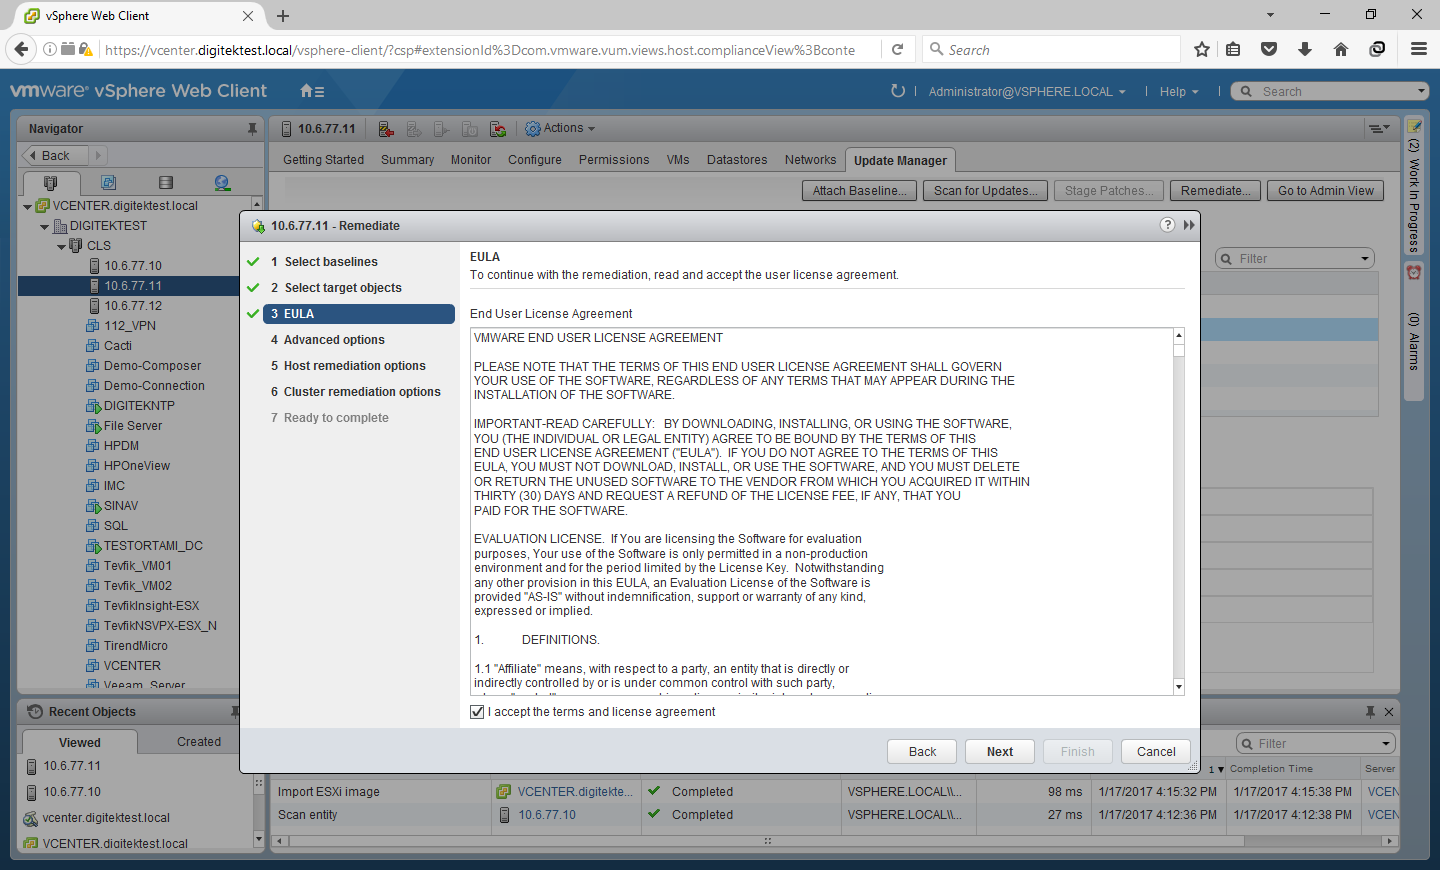
Task: Click the Firefox Search box
Action: coord(1050,49)
